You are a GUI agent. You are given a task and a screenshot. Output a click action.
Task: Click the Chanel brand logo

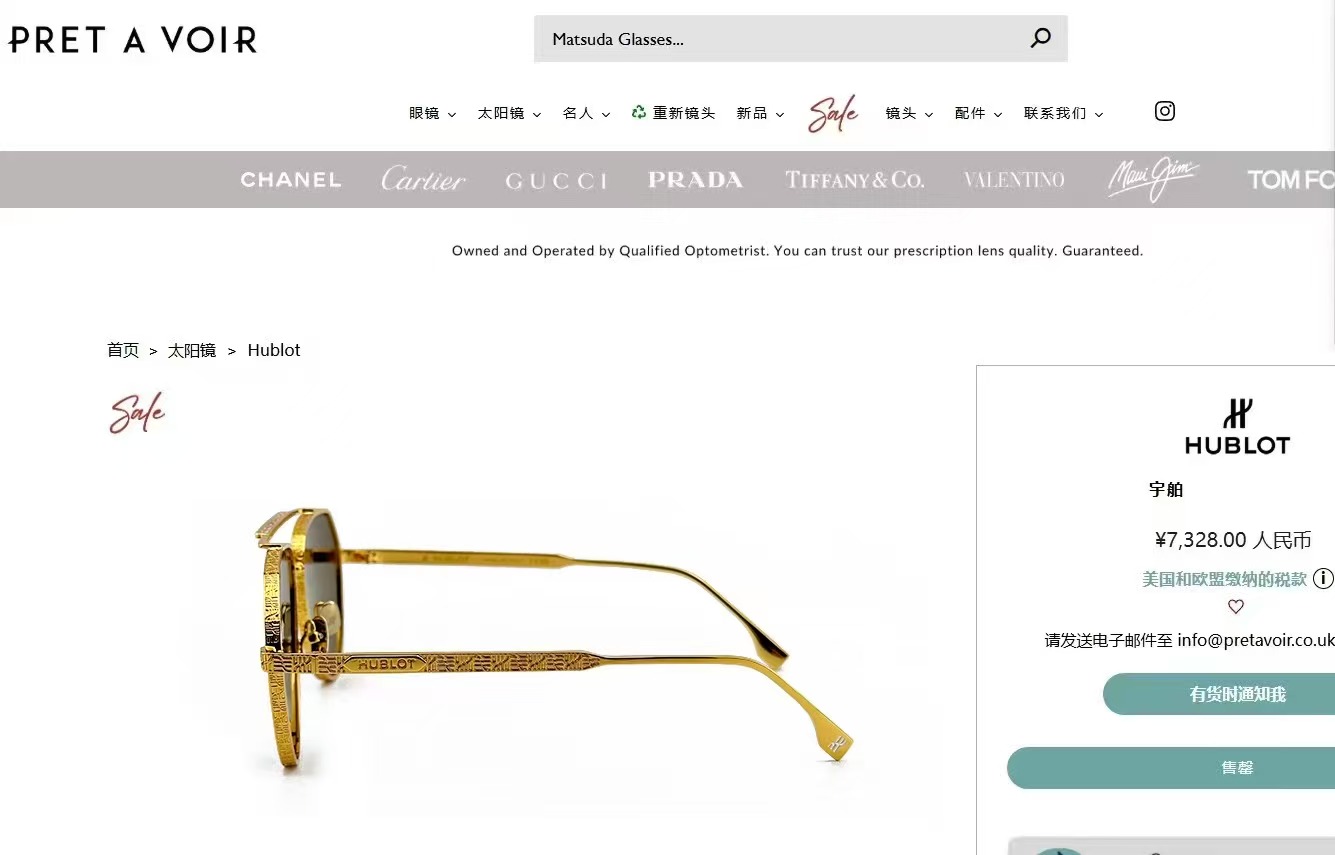coord(291,180)
